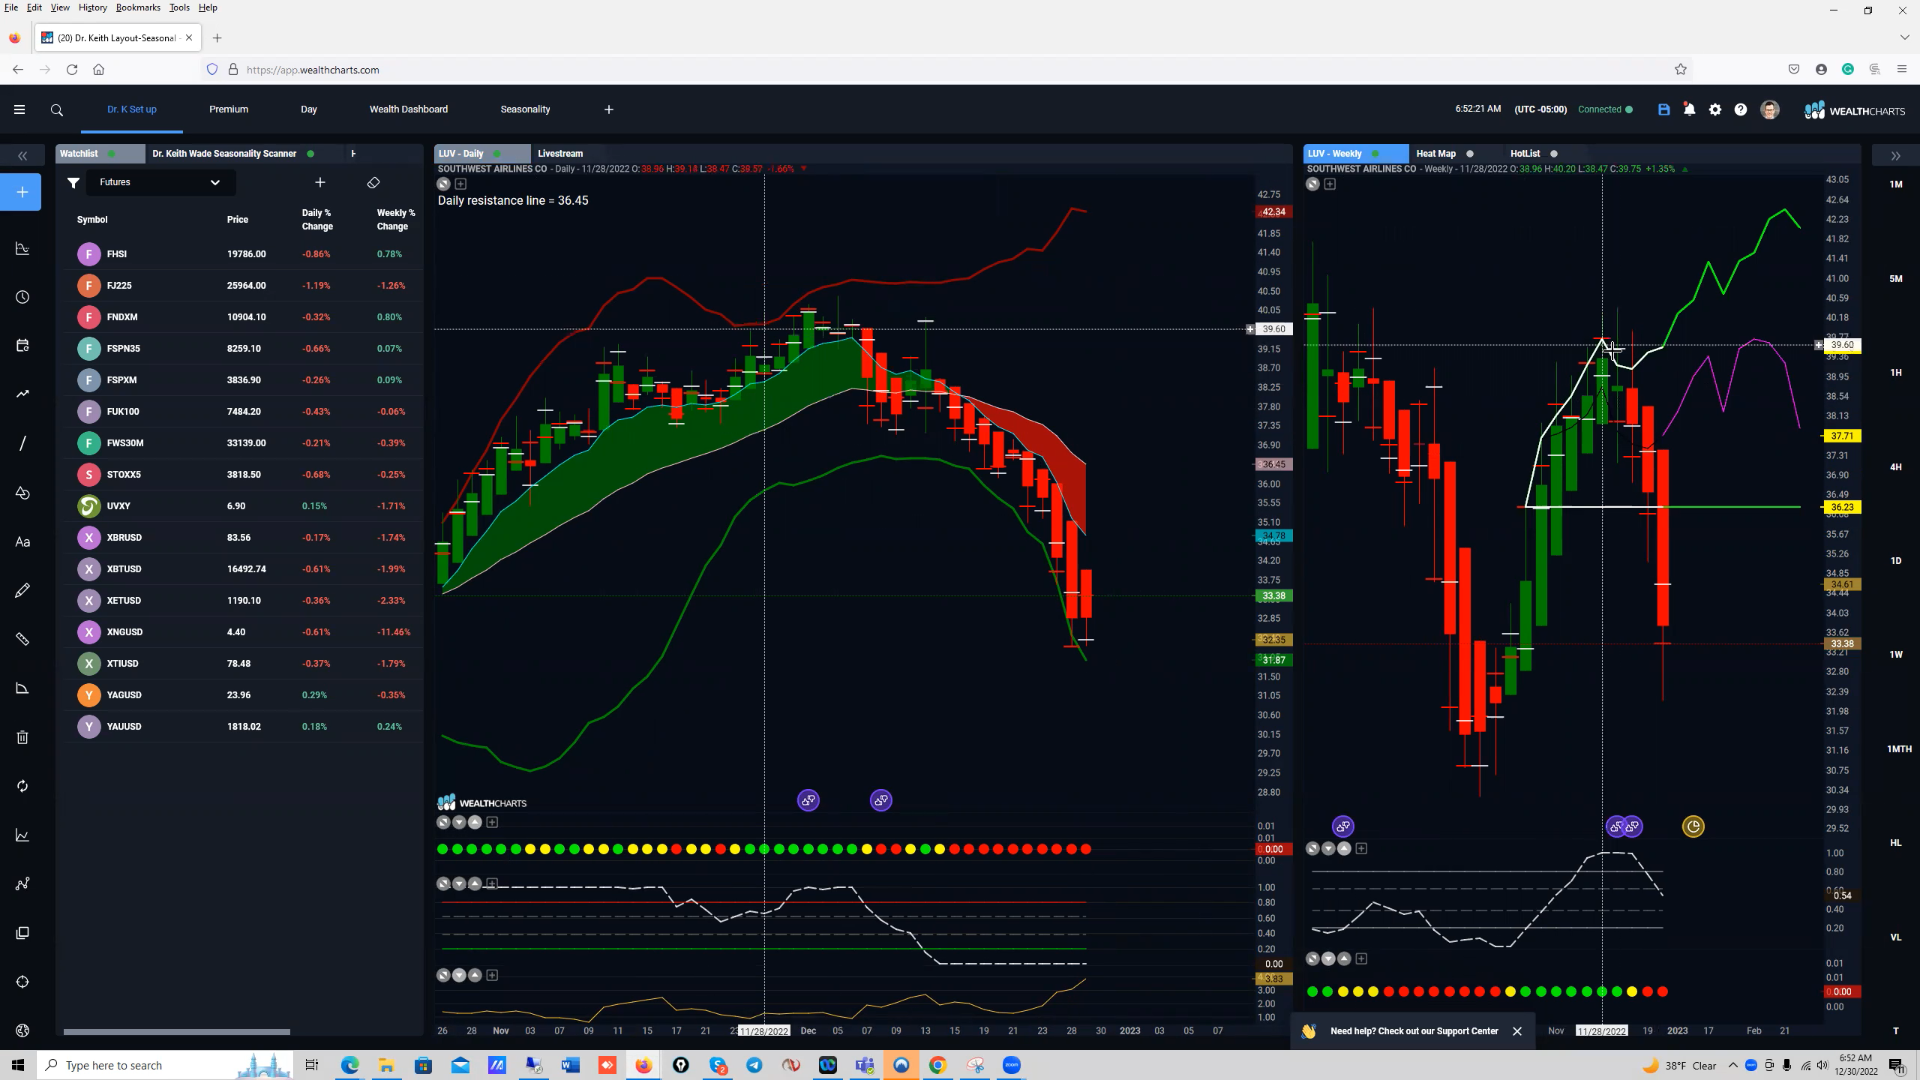Move weekly oscillator panel down arrow
The image size is (1920, 1080).
click(1329, 849)
